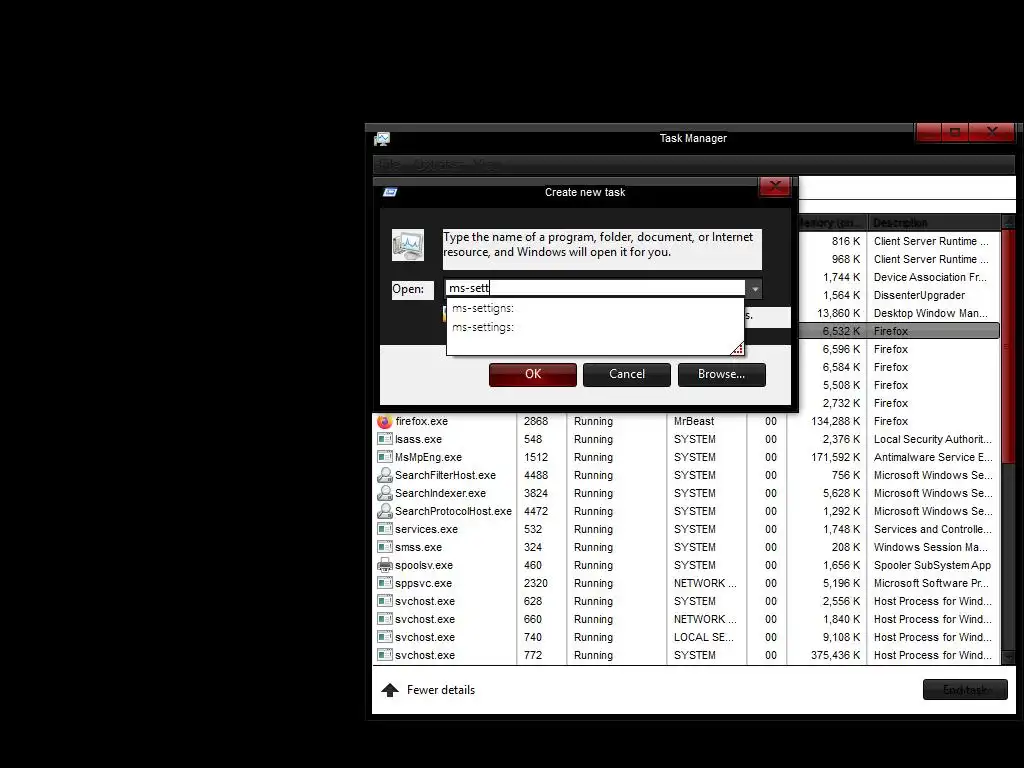Select the spoolsv.exe process name
Viewport: 1024px width, 768px height.
click(x=424, y=566)
